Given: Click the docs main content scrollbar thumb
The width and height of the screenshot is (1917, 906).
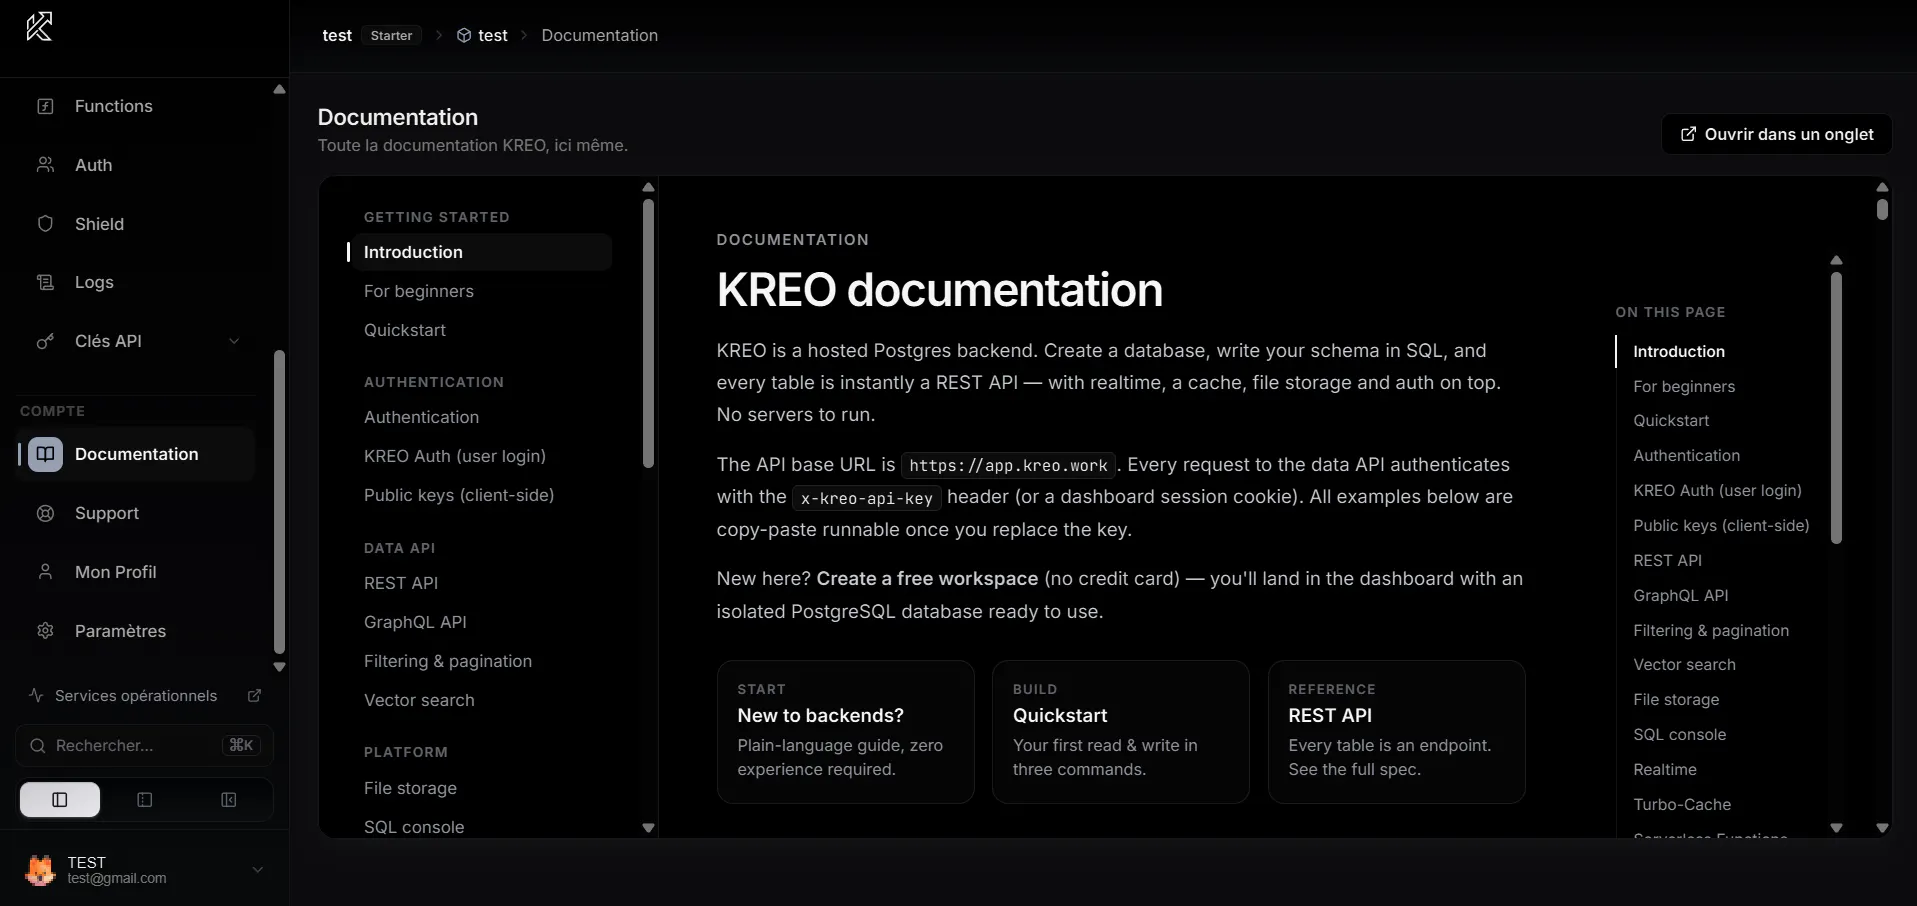Looking at the screenshot, I should [1882, 209].
